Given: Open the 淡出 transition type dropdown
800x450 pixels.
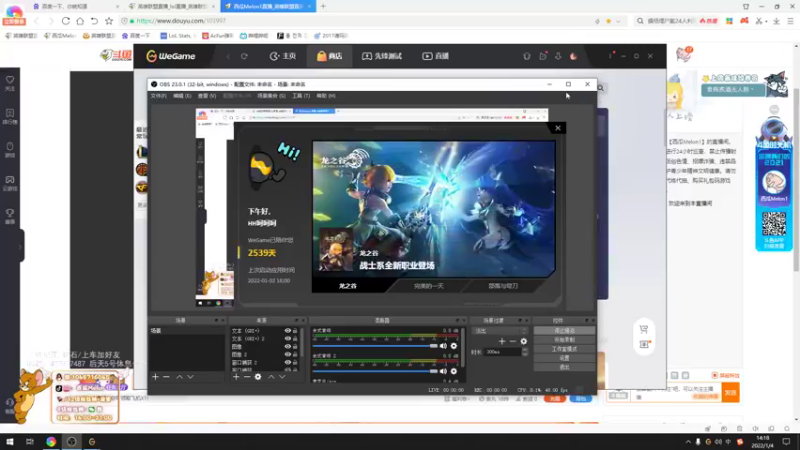Looking at the screenshot, I should pos(500,331).
